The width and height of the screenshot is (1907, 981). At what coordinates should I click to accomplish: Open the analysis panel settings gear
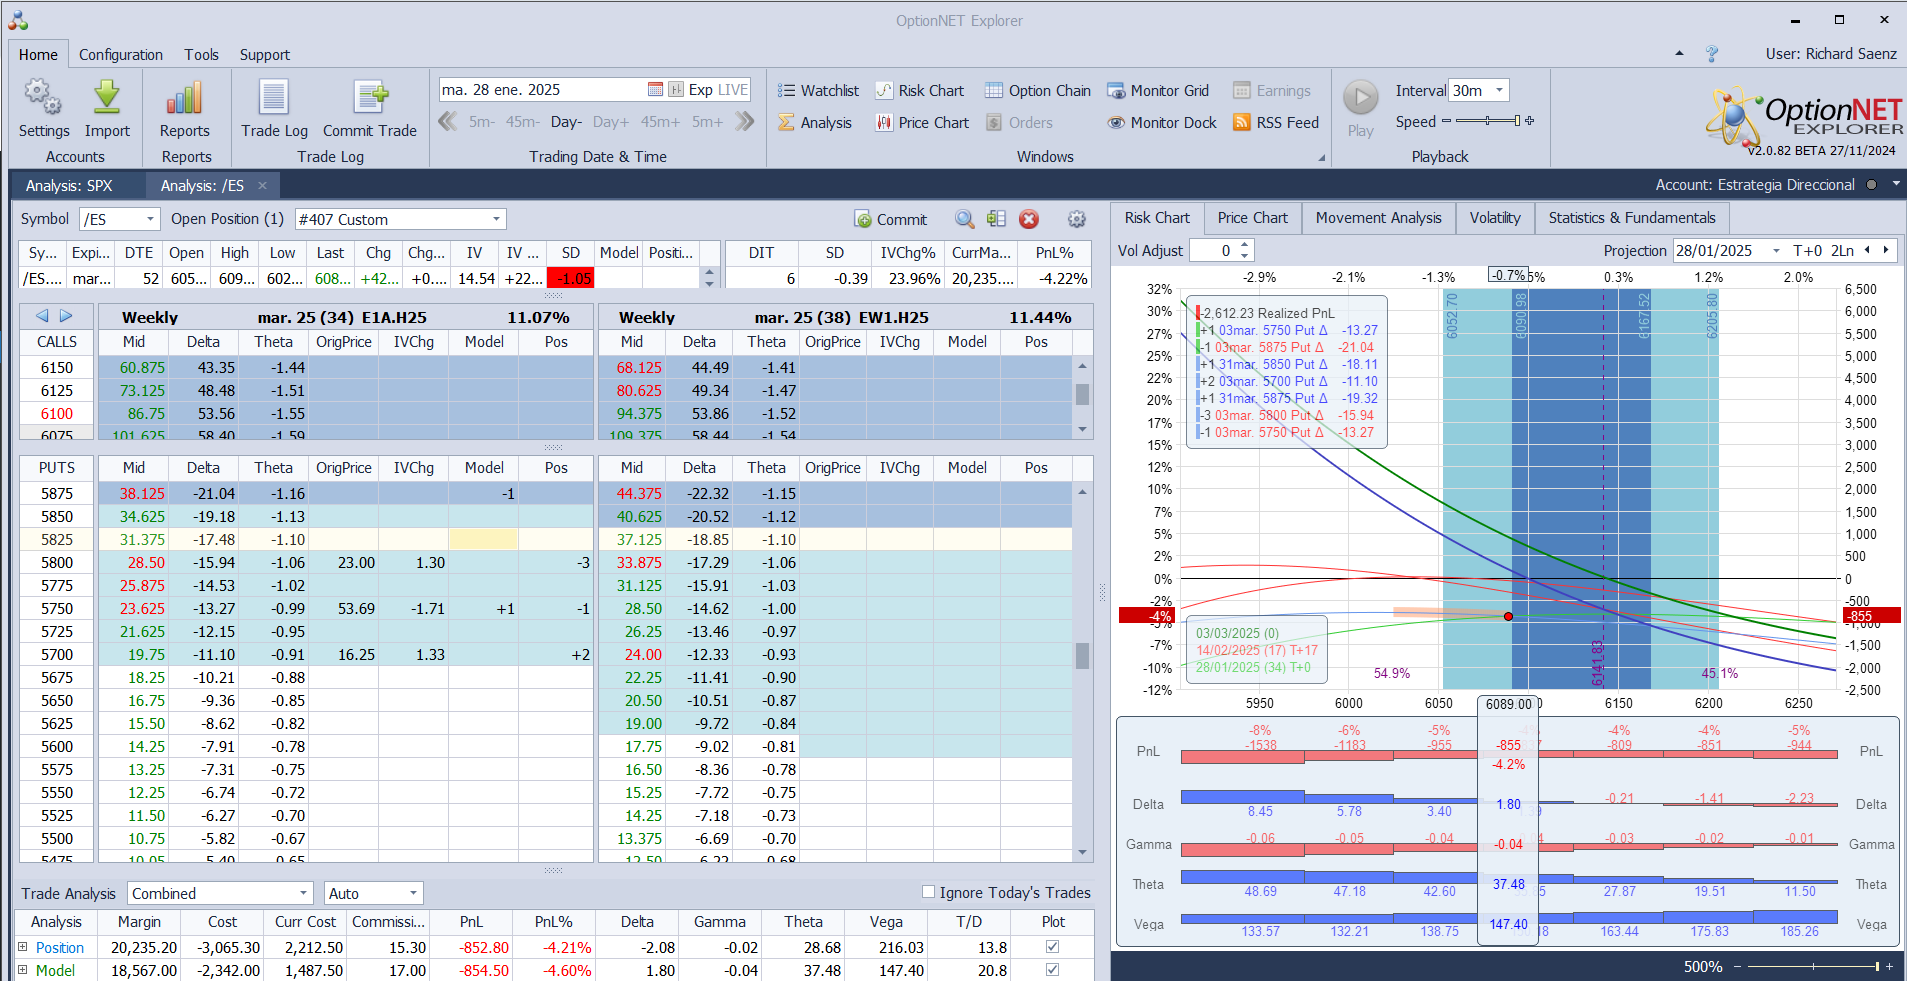click(x=1077, y=219)
